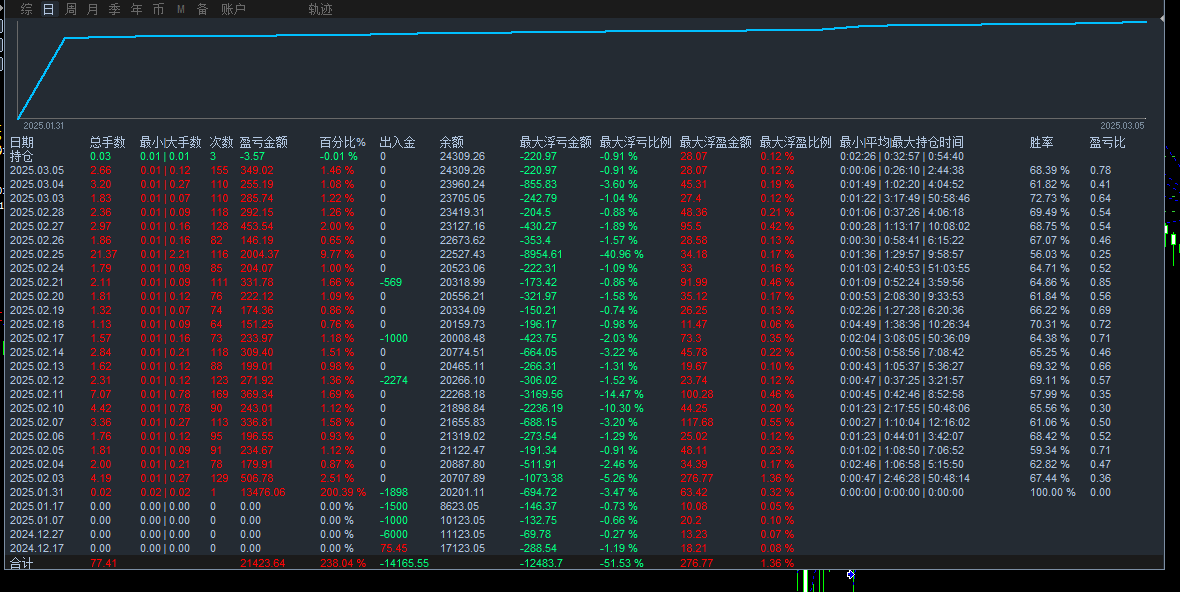Select the 2025.01.31 date cell in the table
1180x592 pixels.
coord(37,492)
